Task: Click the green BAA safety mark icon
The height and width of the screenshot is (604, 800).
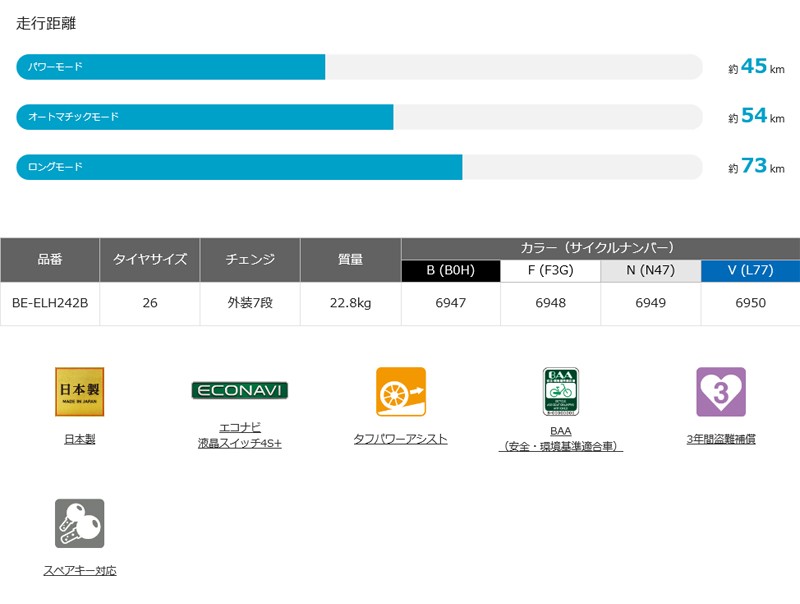Action: [560, 391]
